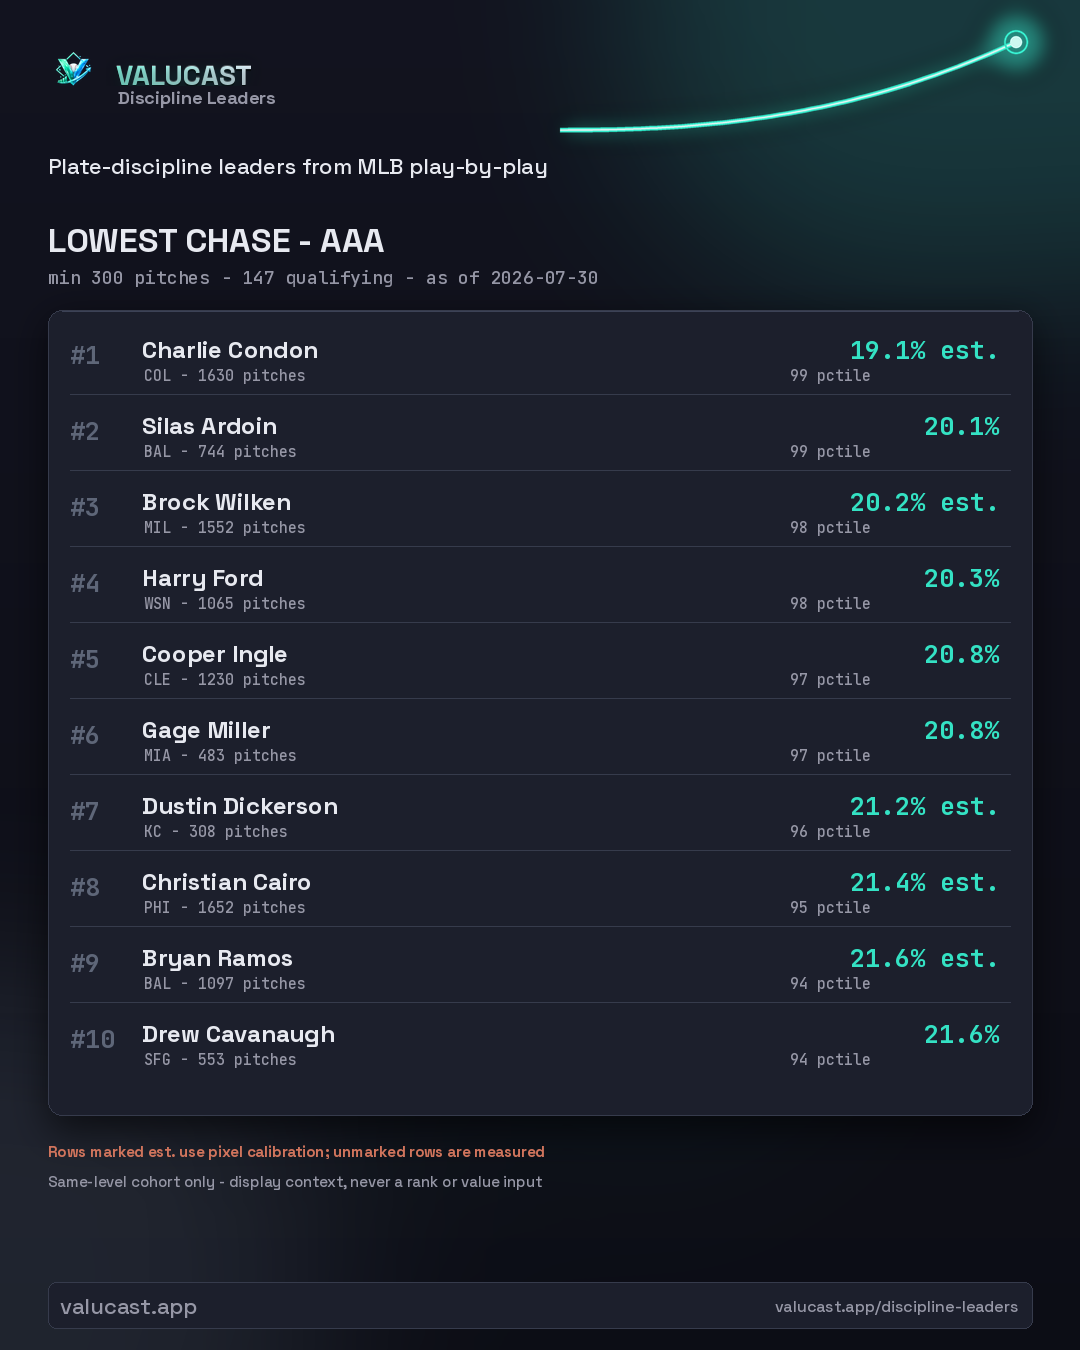Viewport: 1080px width, 1350px height.
Task: Open the valucast.app/discipline-leaders link
Action: pos(896,1306)
